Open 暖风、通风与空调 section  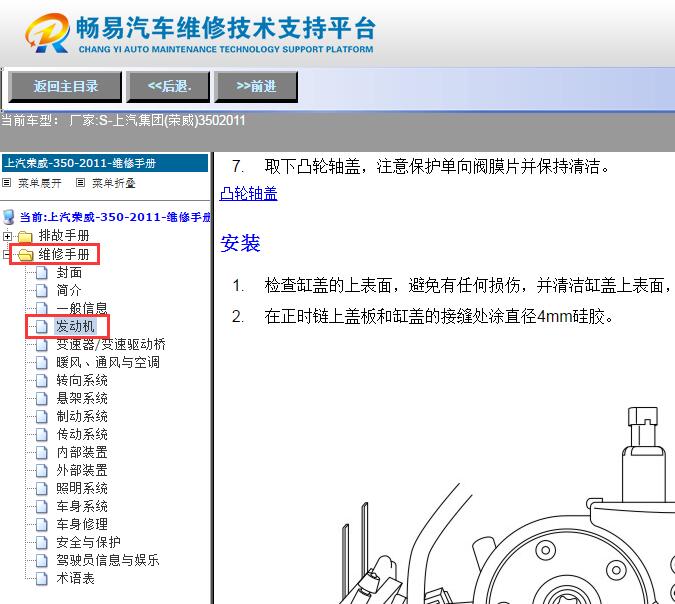point(108,362)
